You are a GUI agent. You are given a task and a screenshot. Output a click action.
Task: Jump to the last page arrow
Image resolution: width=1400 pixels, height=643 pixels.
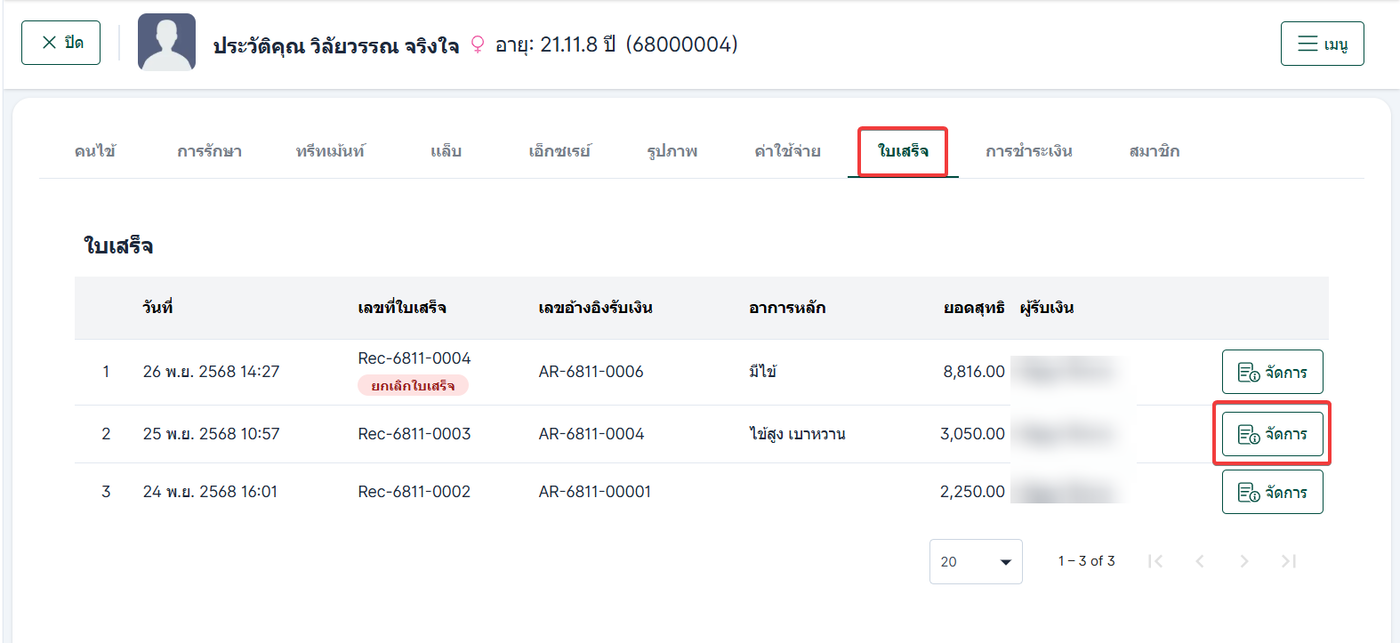[x=1289, y=561]
